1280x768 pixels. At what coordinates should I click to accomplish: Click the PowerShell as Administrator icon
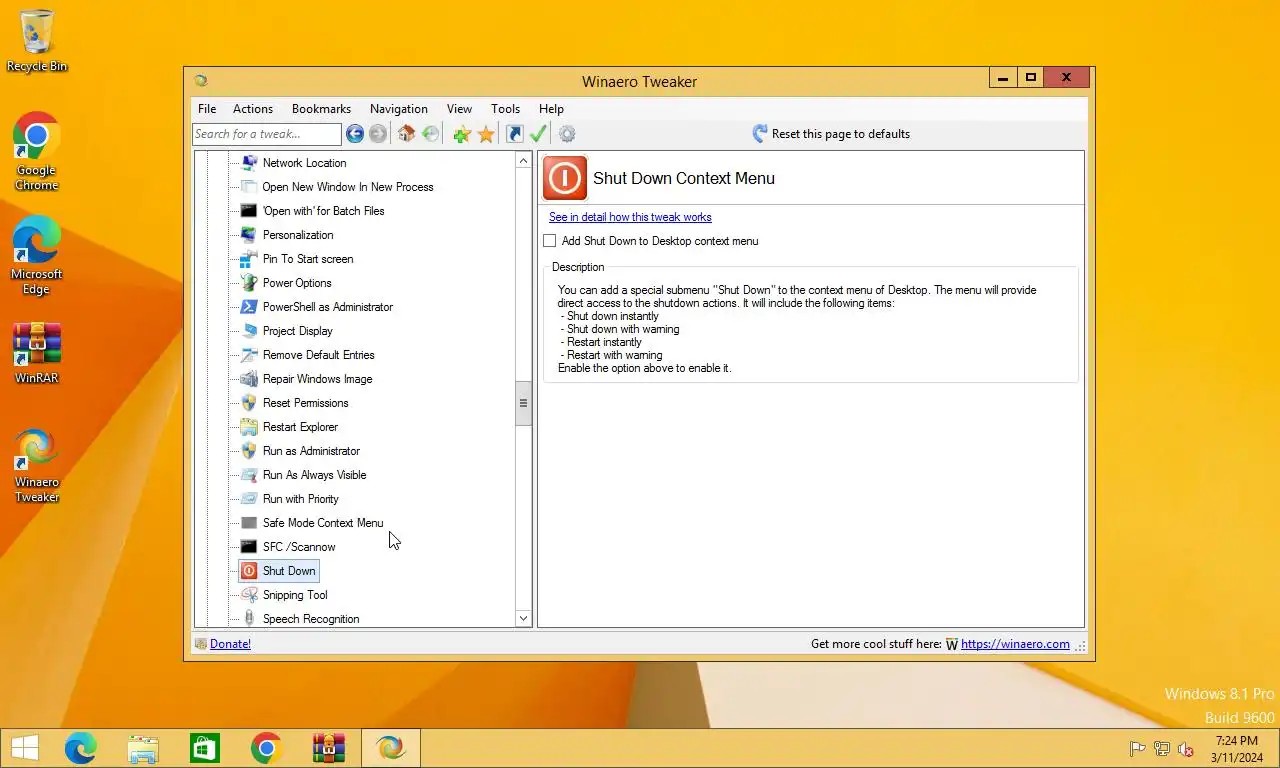point(249,307)
